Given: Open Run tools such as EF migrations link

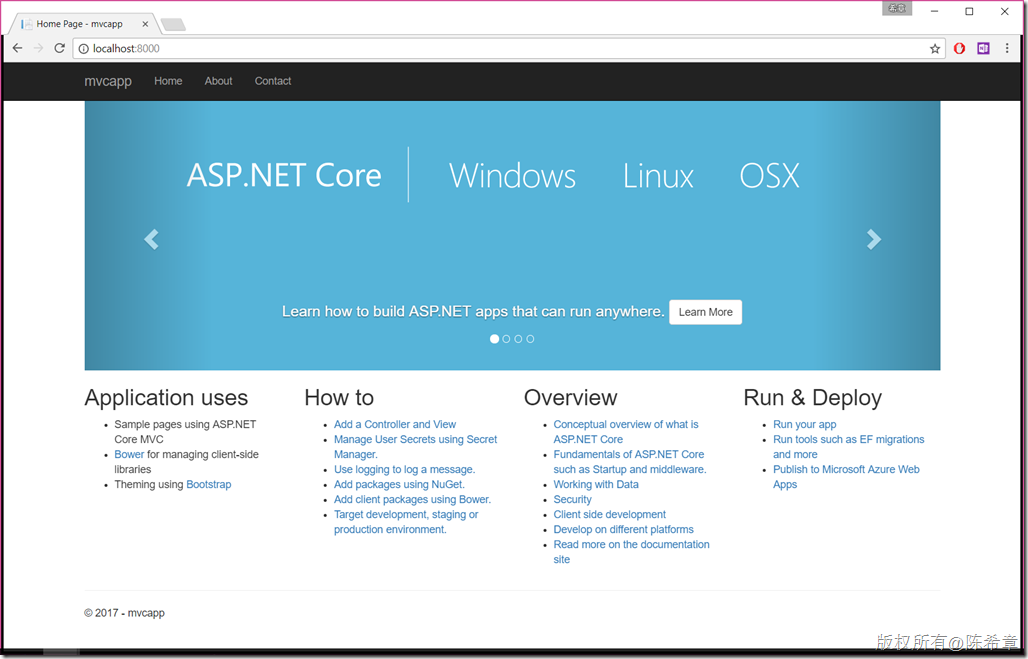Looking at the screenshot, I should (848, 447).
